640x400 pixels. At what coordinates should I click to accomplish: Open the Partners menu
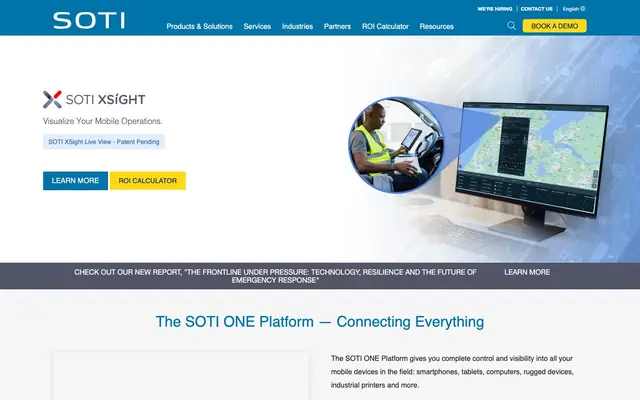coord(337,27)
